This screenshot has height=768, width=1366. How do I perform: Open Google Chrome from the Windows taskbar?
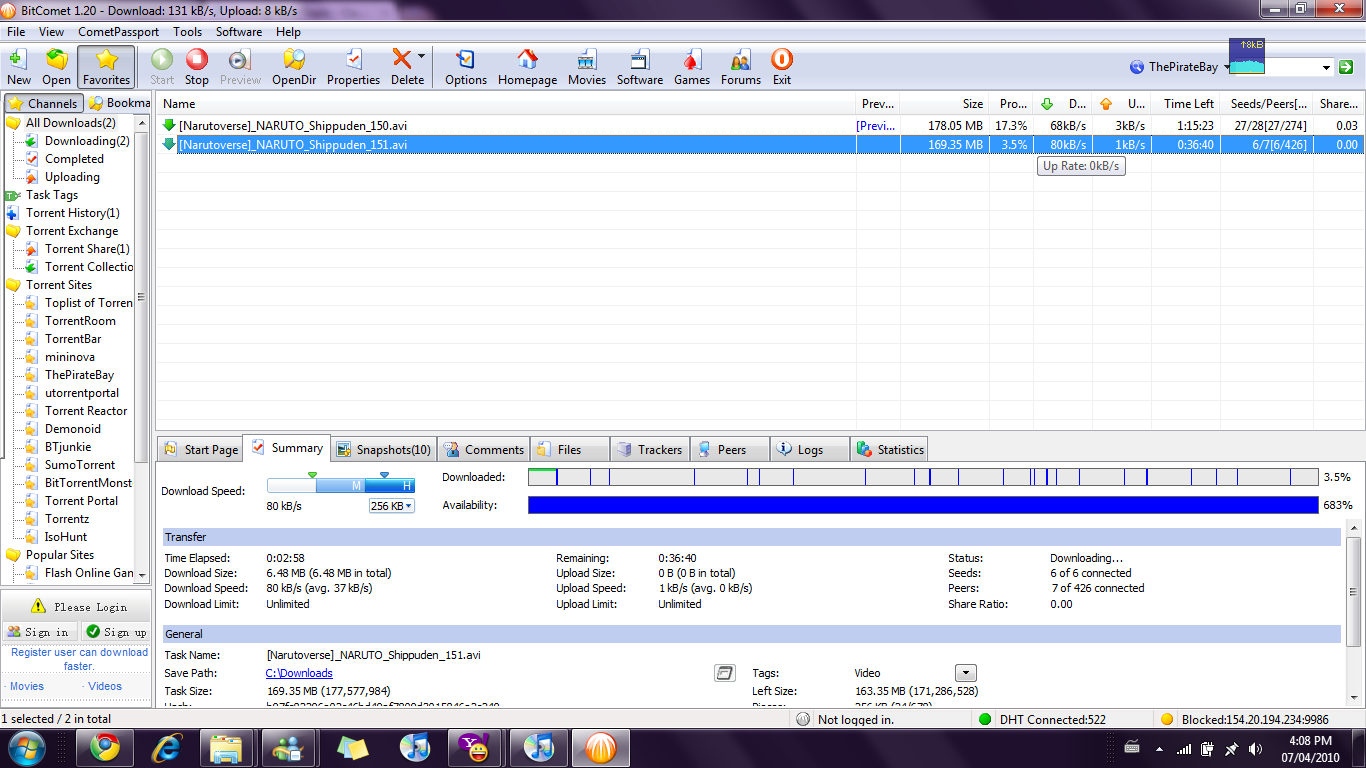click(104, 747)
